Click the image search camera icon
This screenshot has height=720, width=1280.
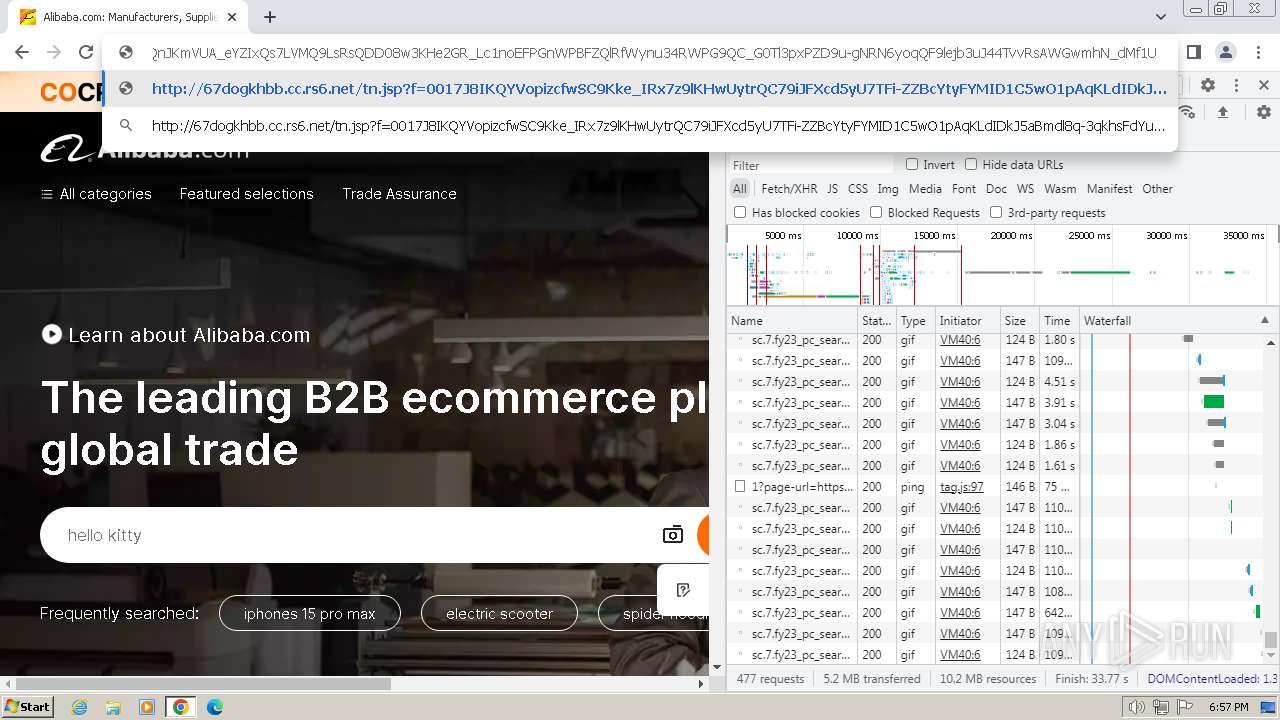673,535
